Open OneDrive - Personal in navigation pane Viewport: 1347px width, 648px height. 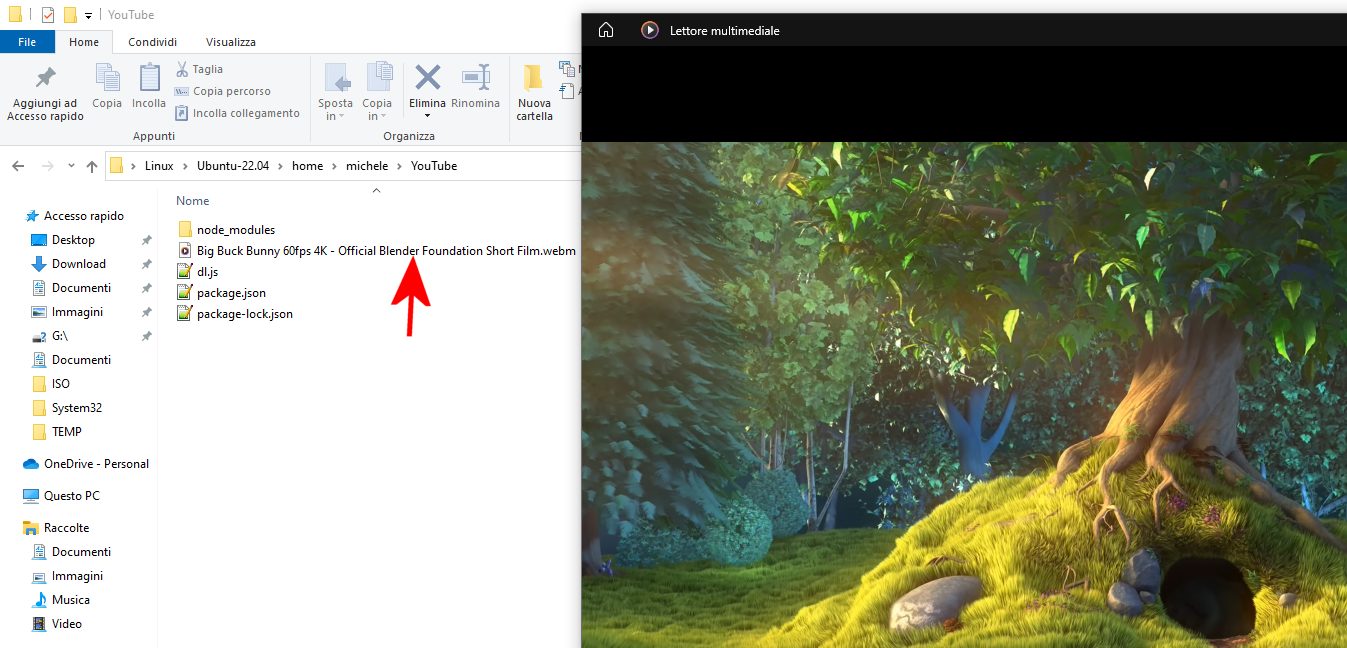tap(96, 464)
